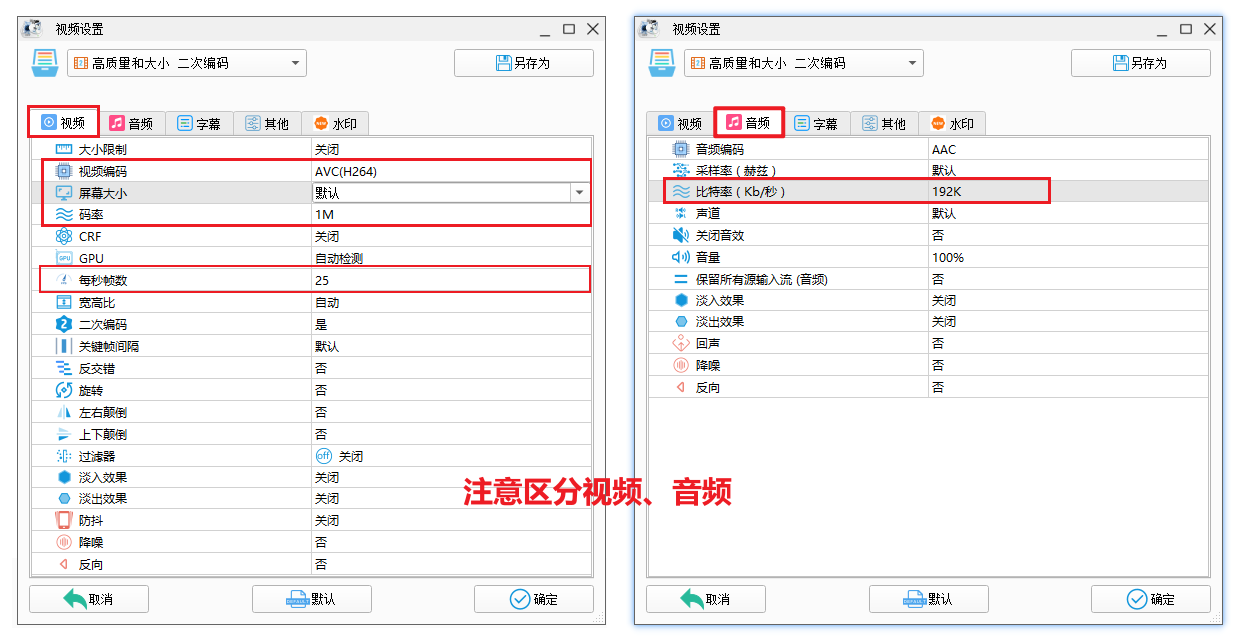Toggle 关闭音效 value 否
This screenshot has height=642, width=1236.
[x=938, y=235]
